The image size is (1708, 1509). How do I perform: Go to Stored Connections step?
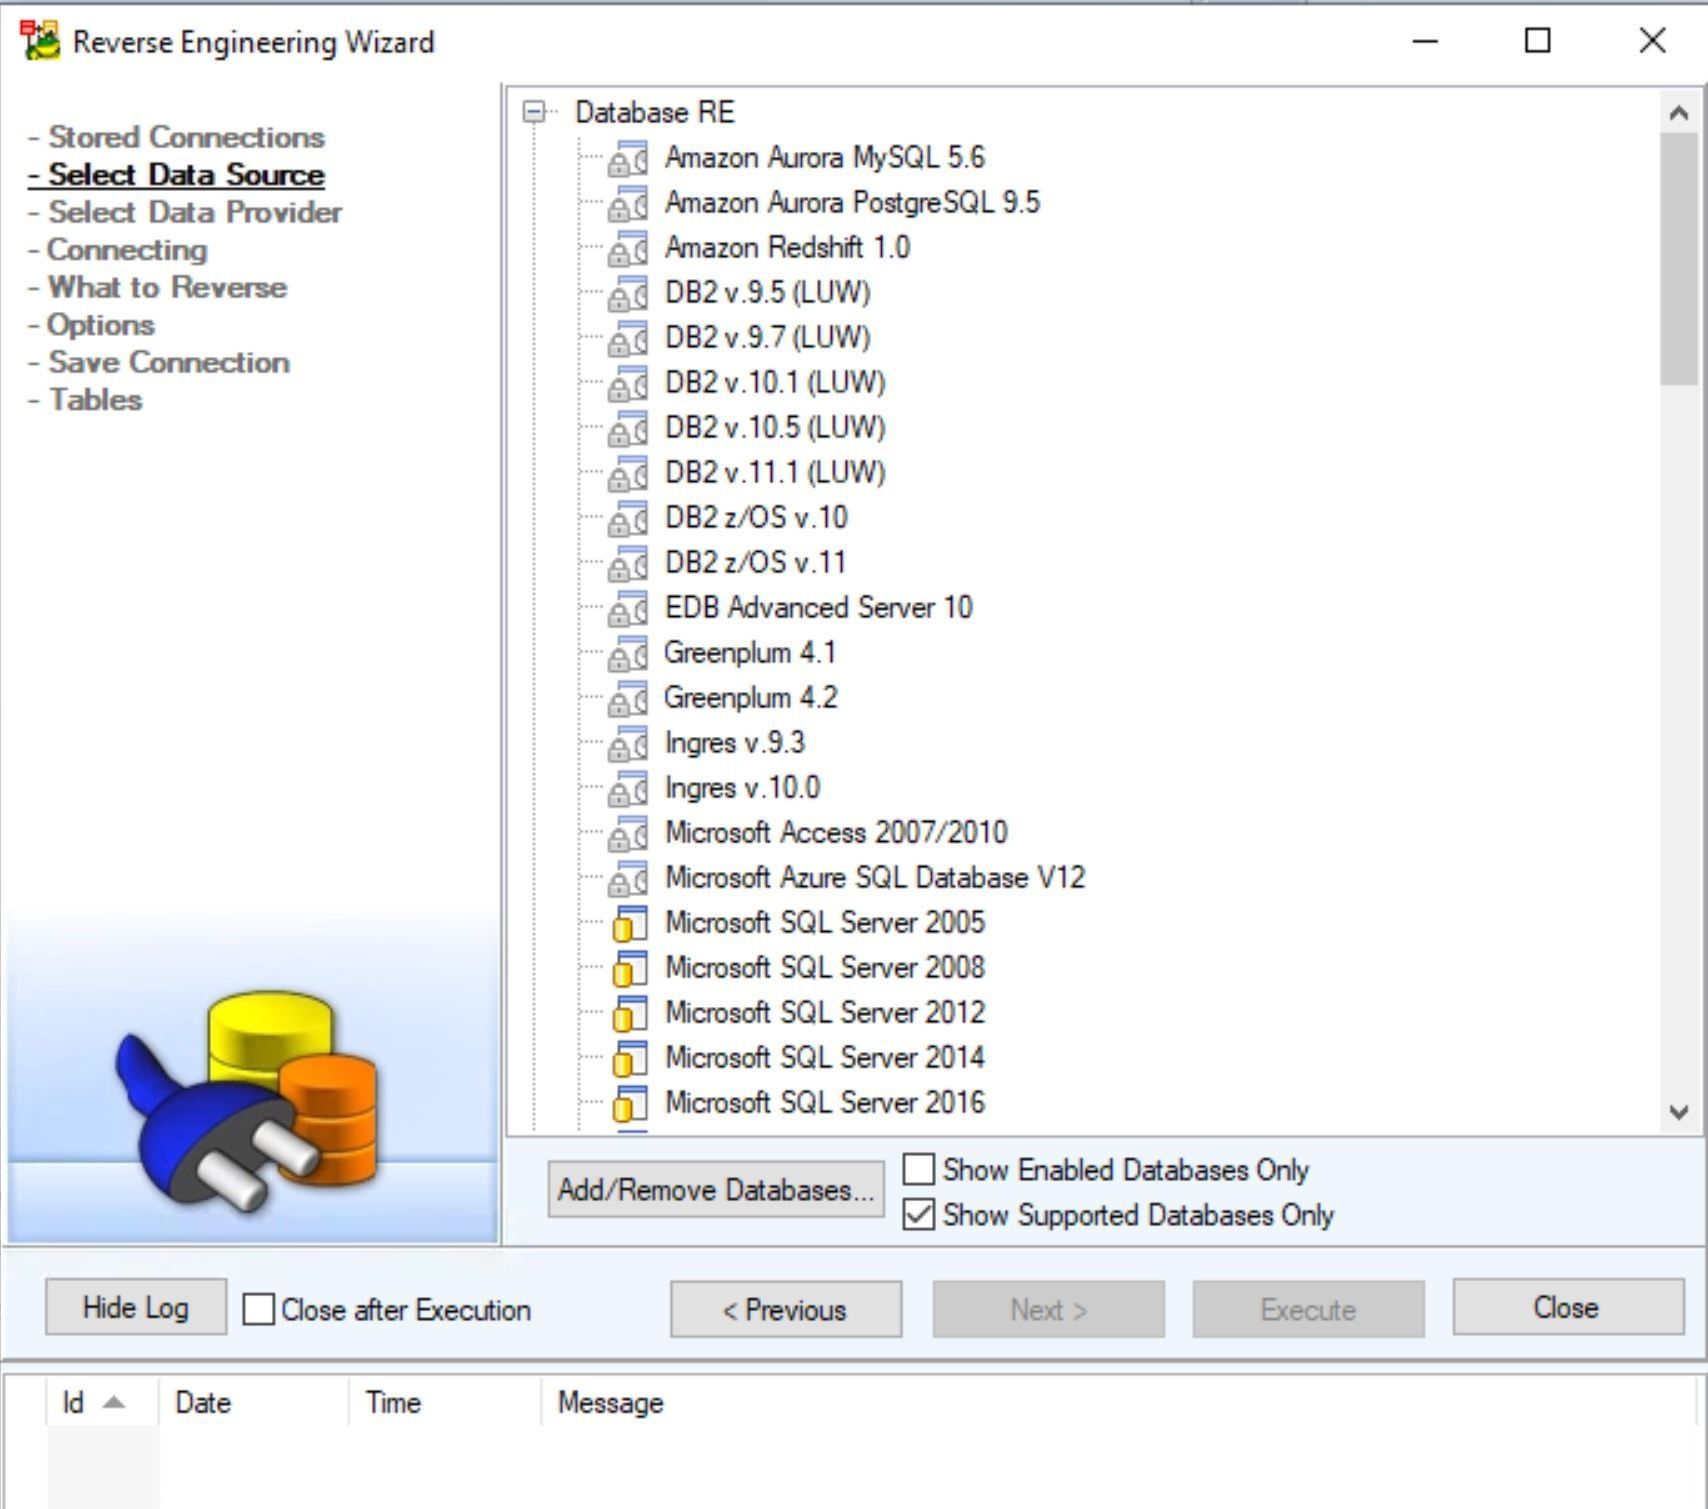(x=186, y=137)
